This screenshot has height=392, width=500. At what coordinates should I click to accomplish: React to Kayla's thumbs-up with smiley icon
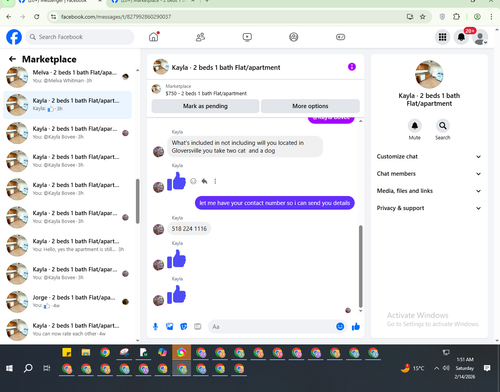193,181
